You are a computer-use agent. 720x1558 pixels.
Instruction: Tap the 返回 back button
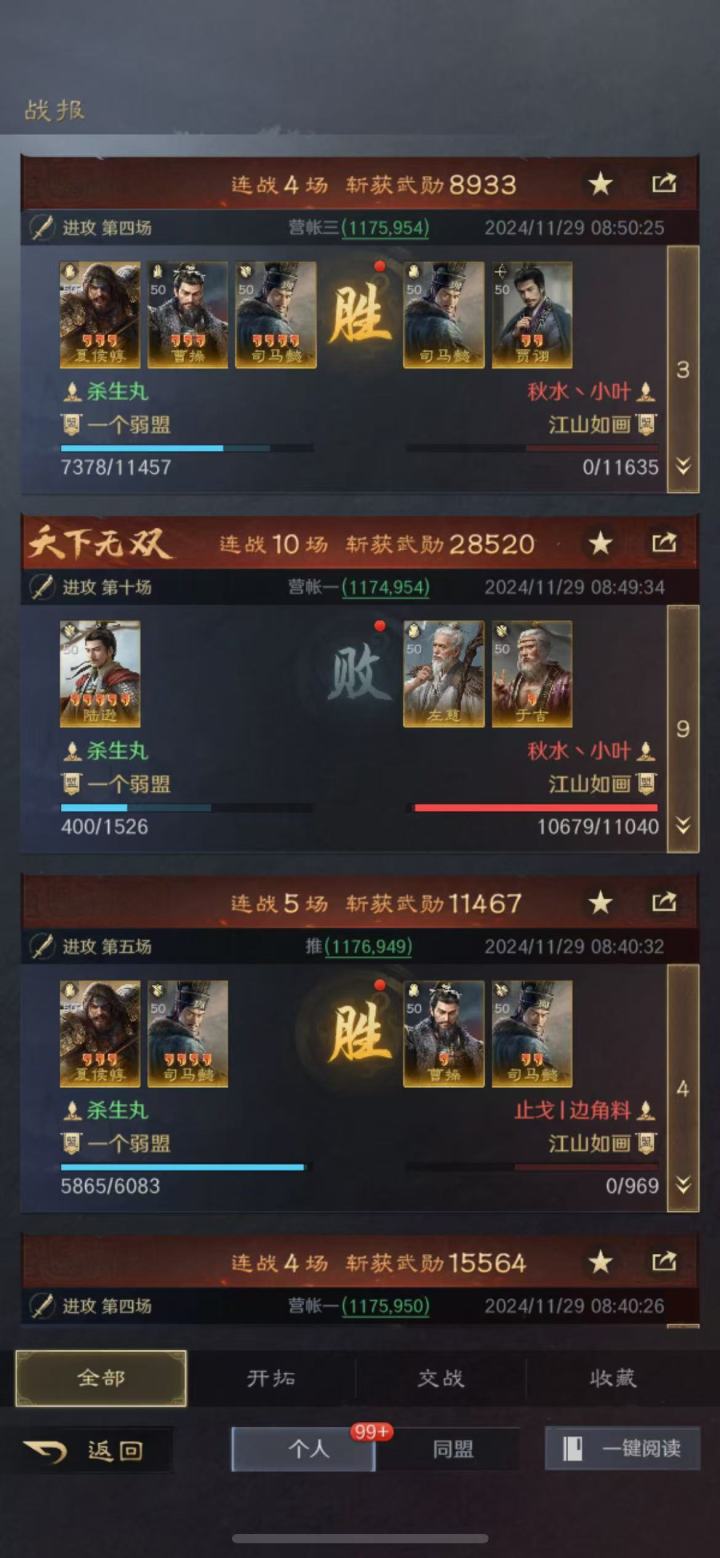[x=96, y=1449]
